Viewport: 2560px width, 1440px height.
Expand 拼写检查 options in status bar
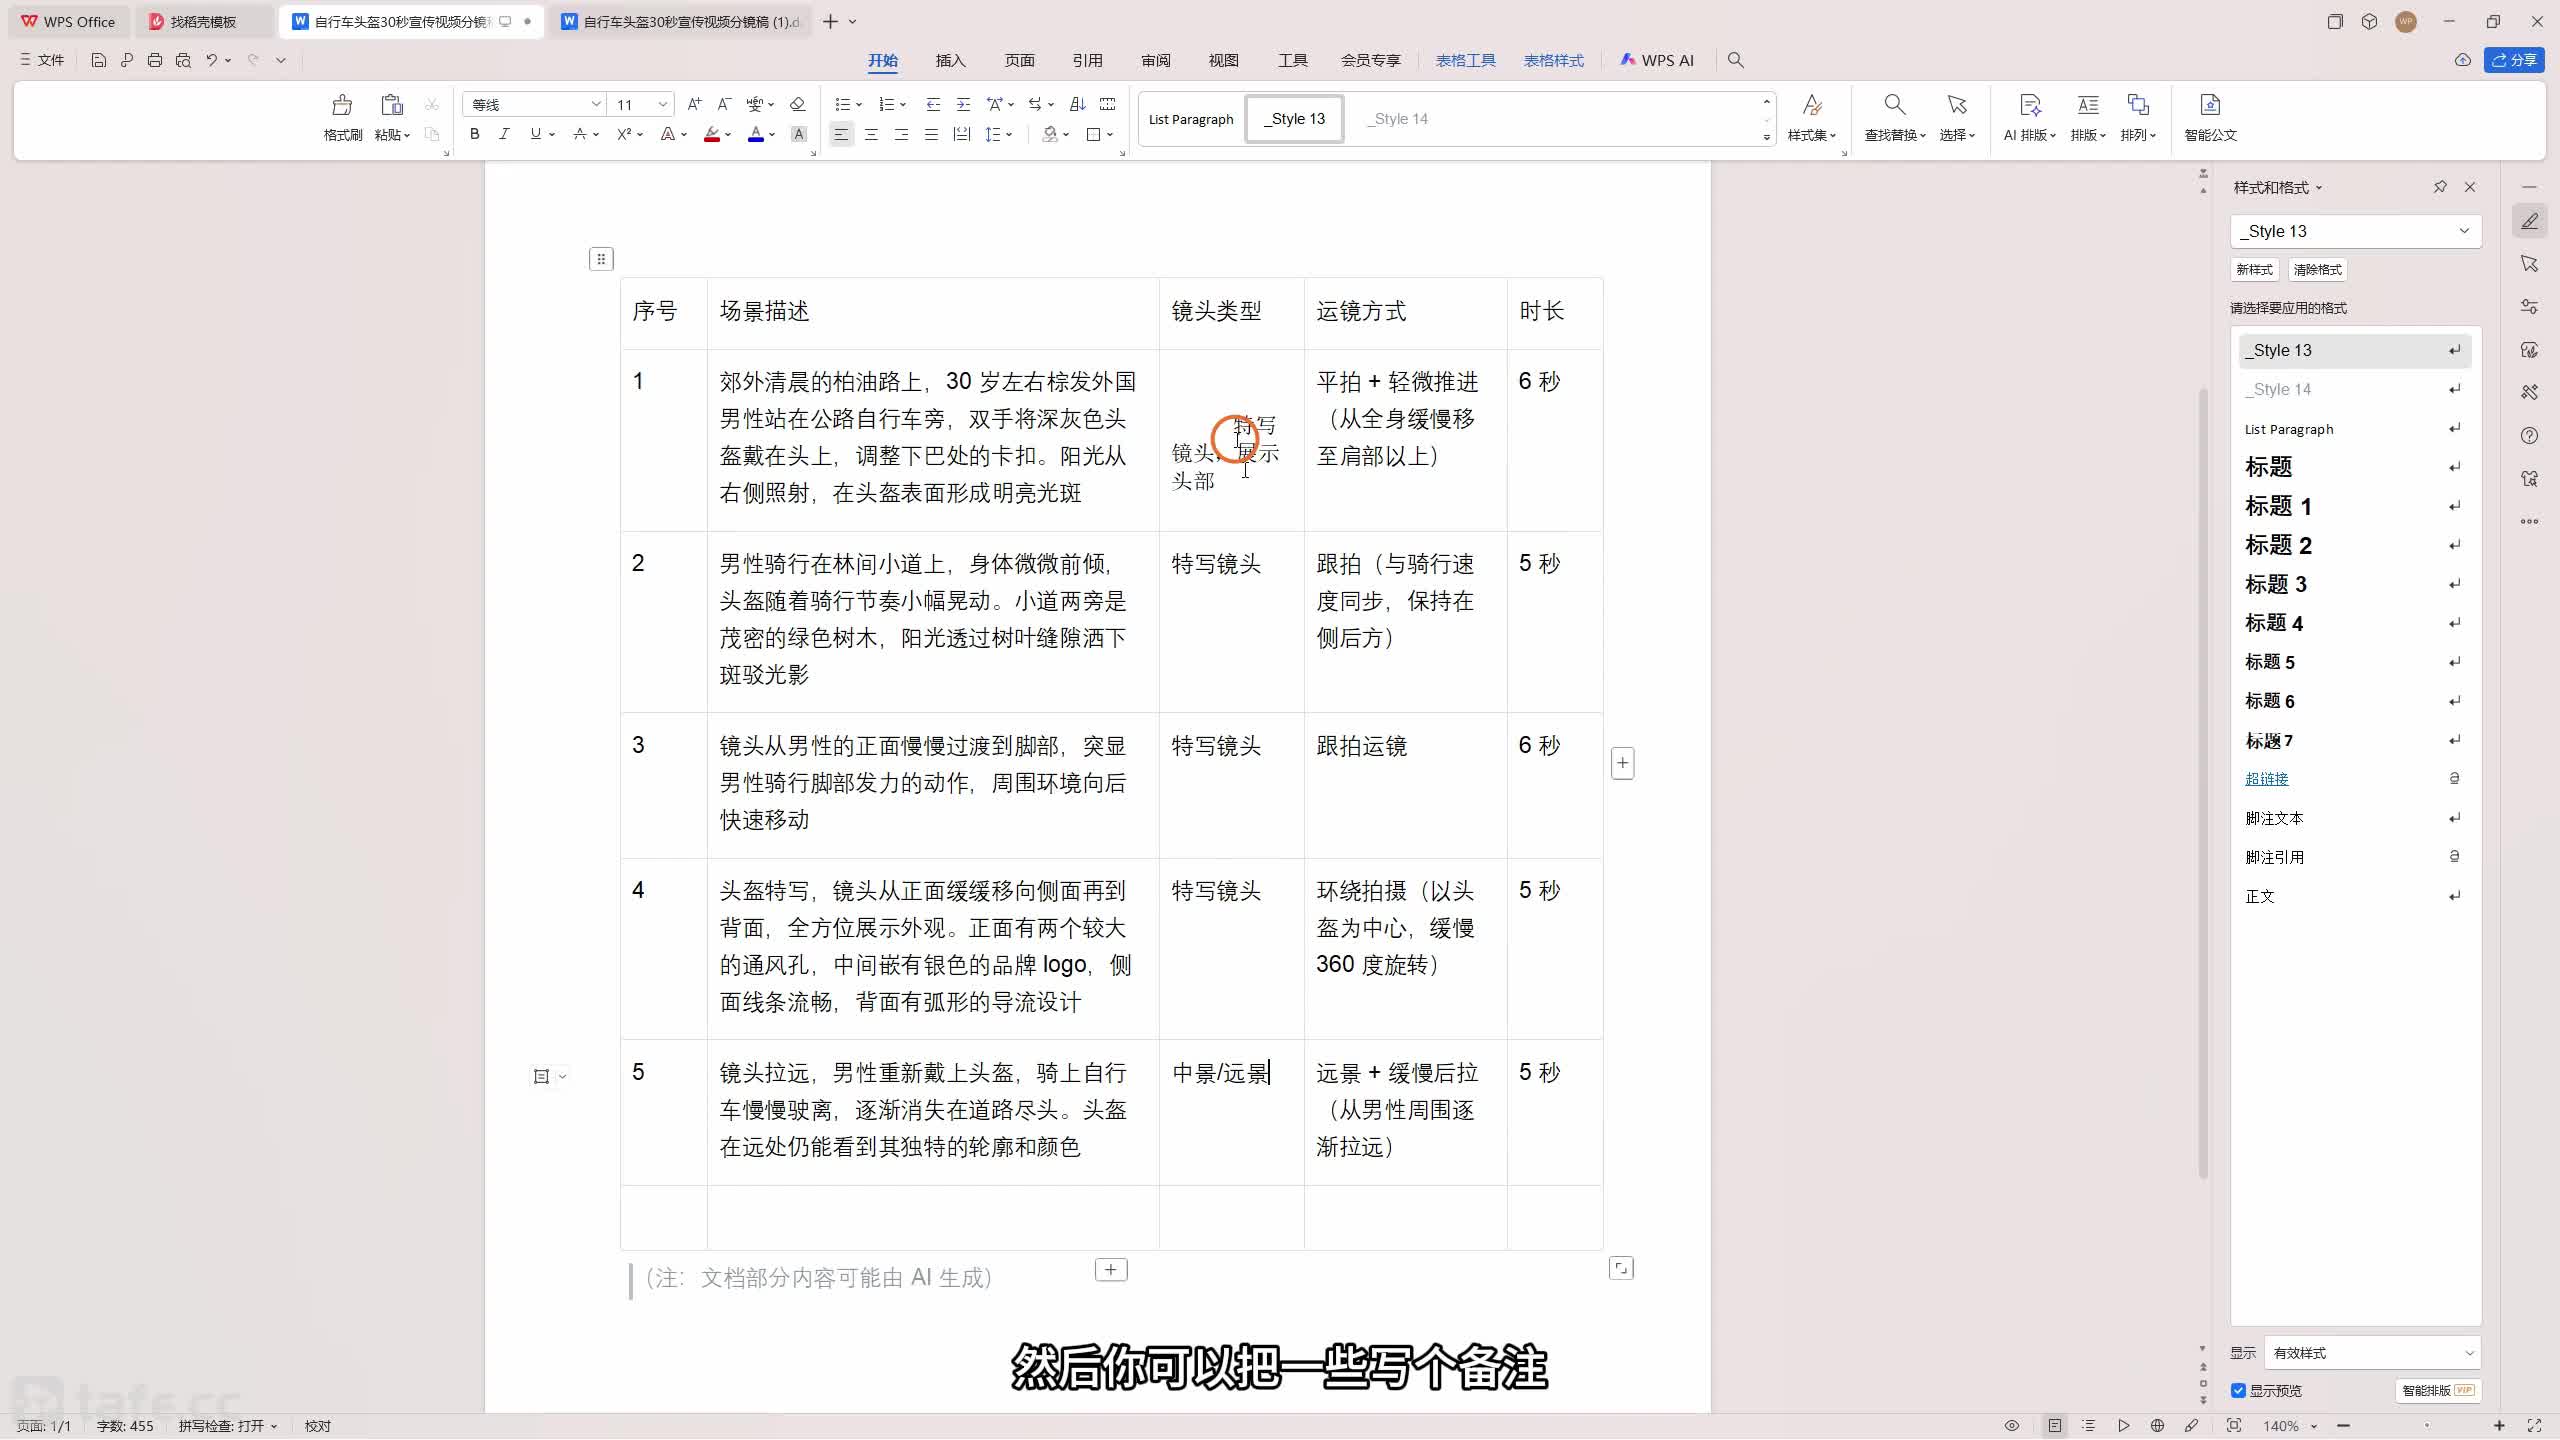click(x=228, y=1426)
